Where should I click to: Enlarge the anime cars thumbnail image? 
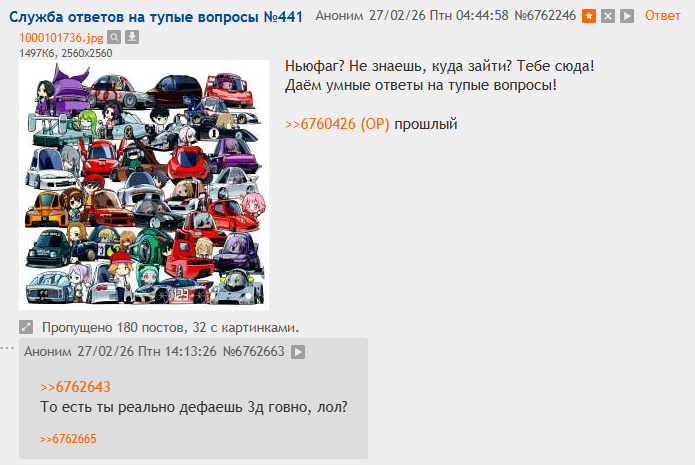coord(144,185)
